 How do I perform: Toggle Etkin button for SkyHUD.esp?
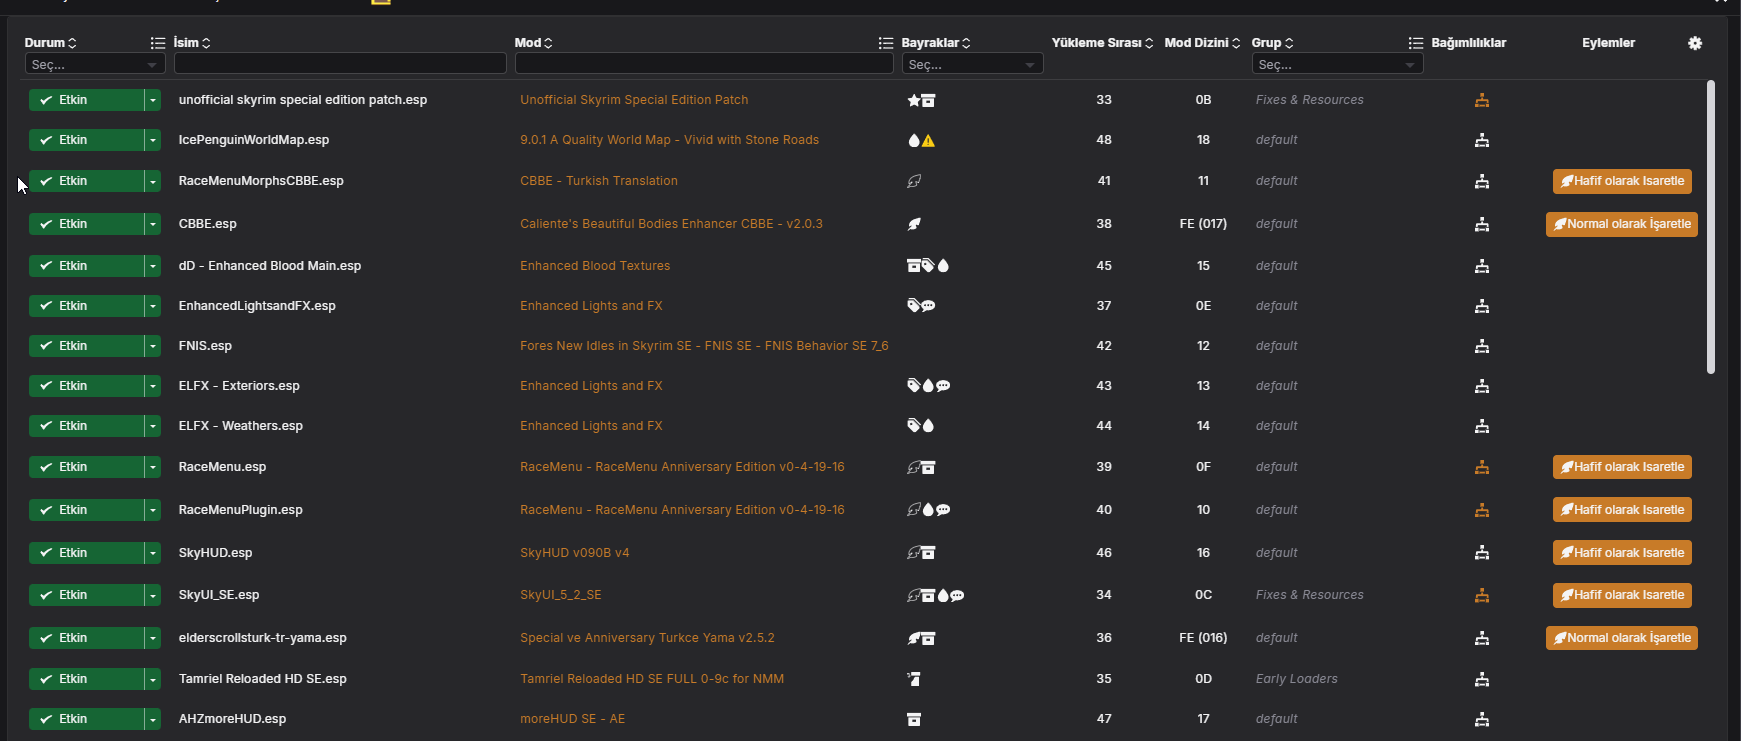[86, 553]
